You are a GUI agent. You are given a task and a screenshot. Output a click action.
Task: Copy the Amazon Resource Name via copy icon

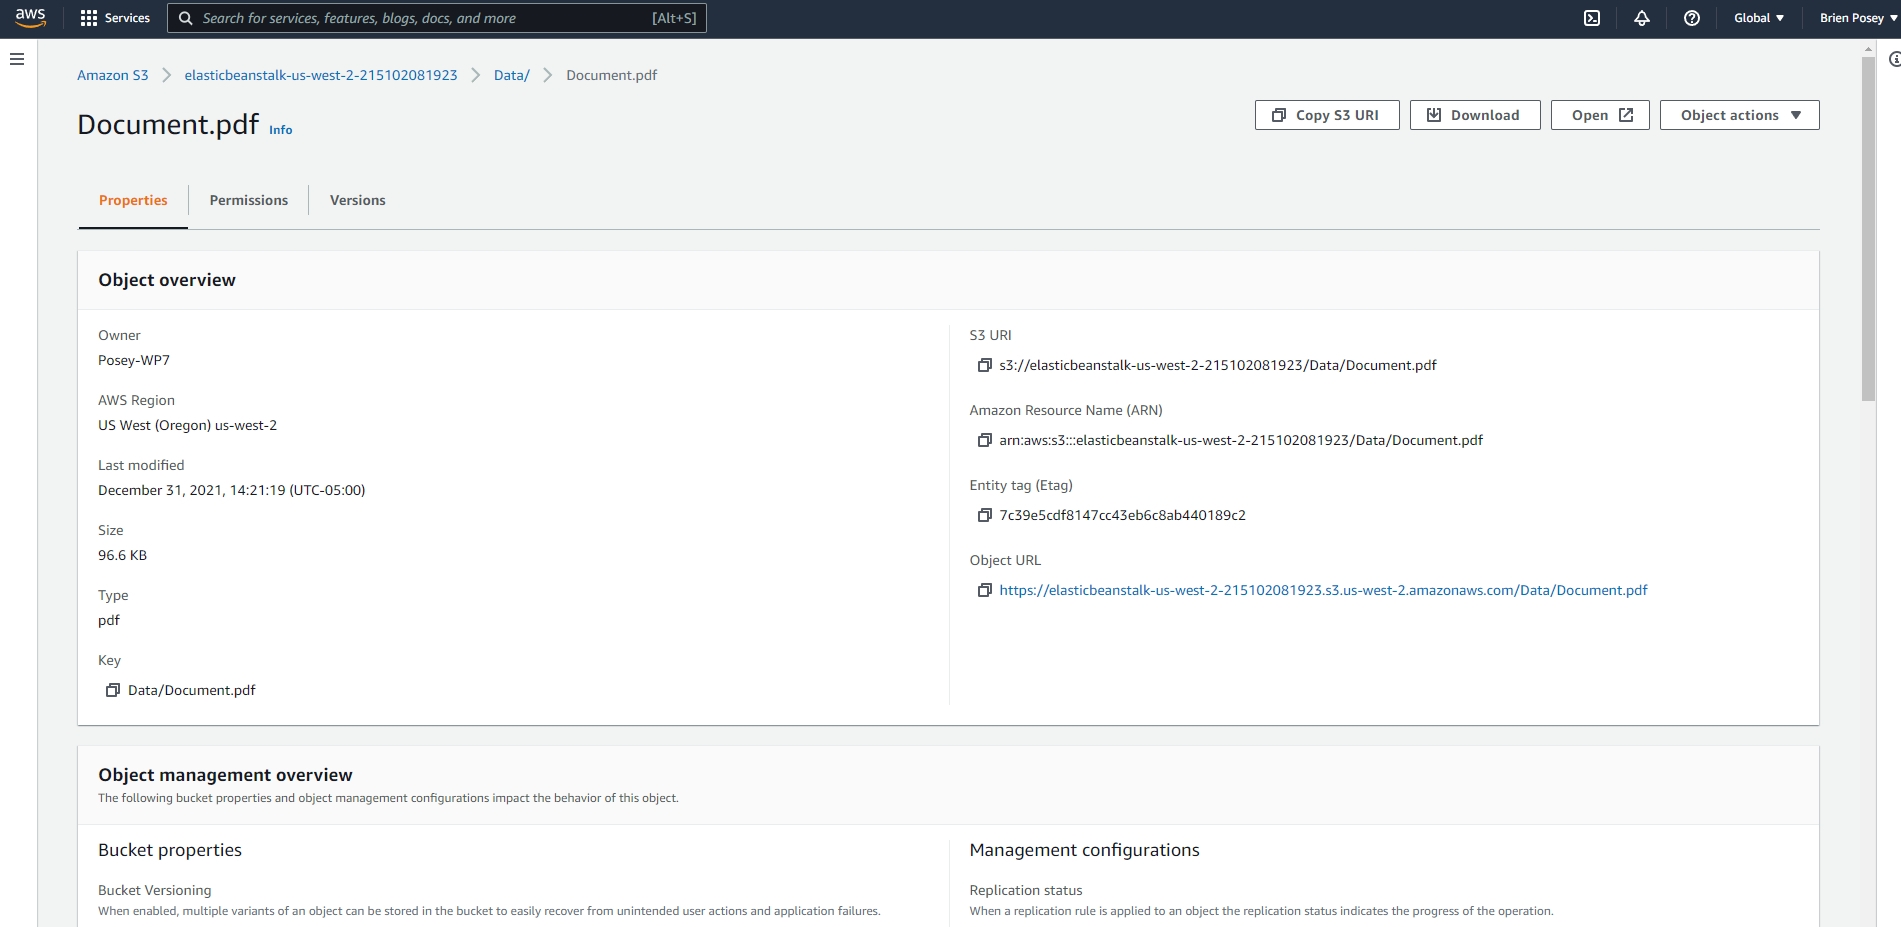pyautogui.click(x=985, y=440)
